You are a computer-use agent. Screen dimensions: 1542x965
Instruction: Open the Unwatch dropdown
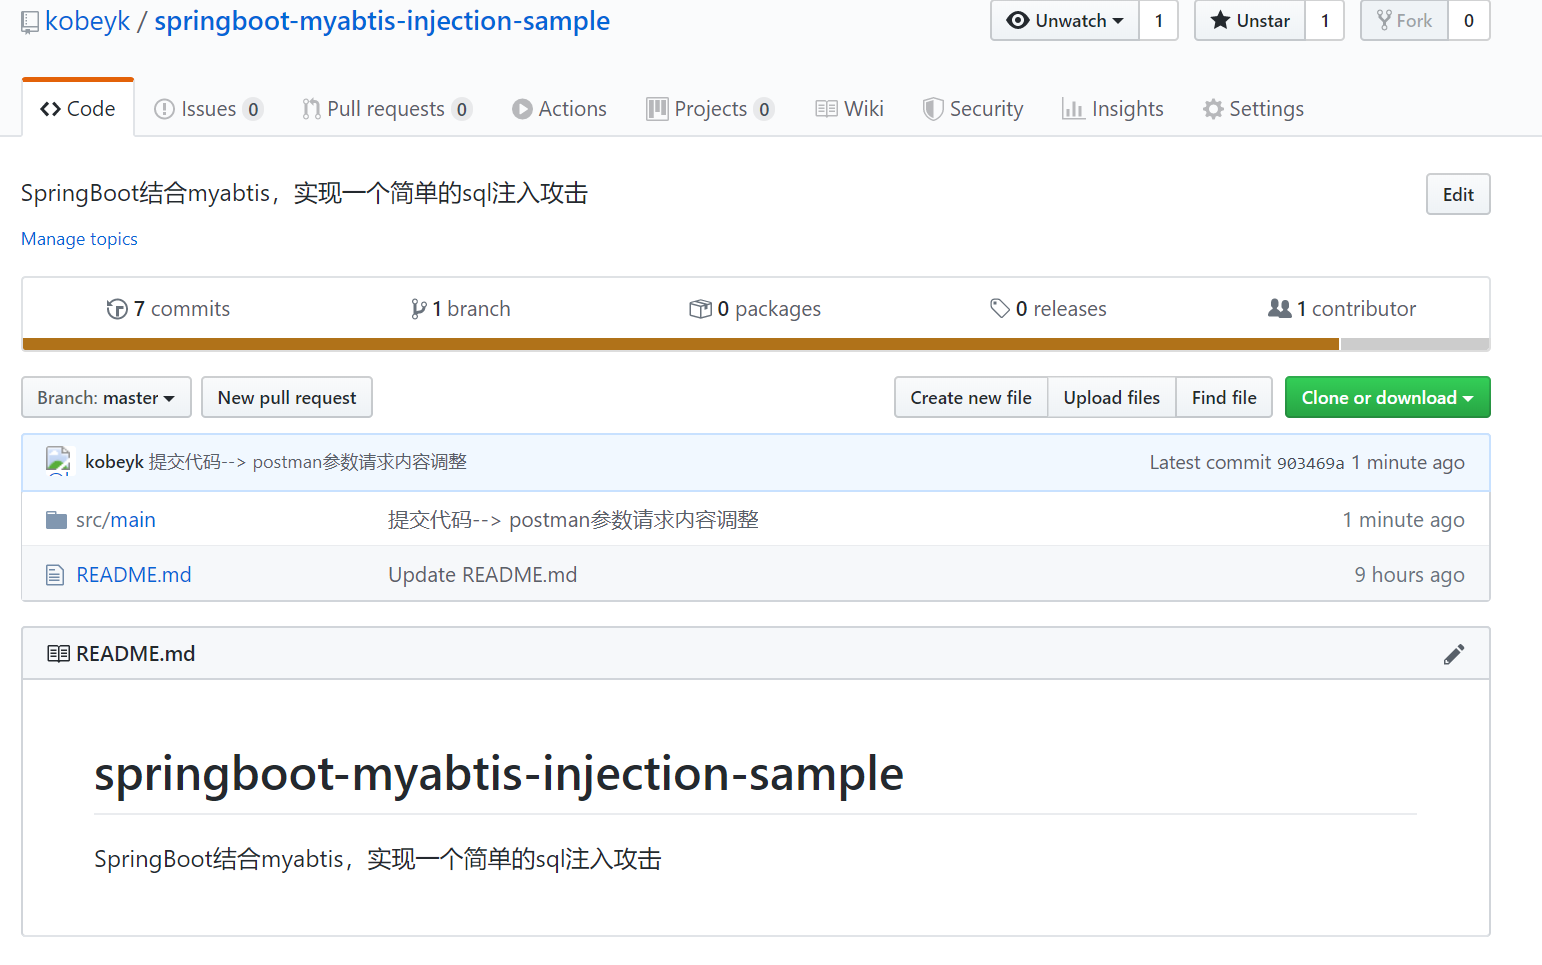tap(1064, 20)
